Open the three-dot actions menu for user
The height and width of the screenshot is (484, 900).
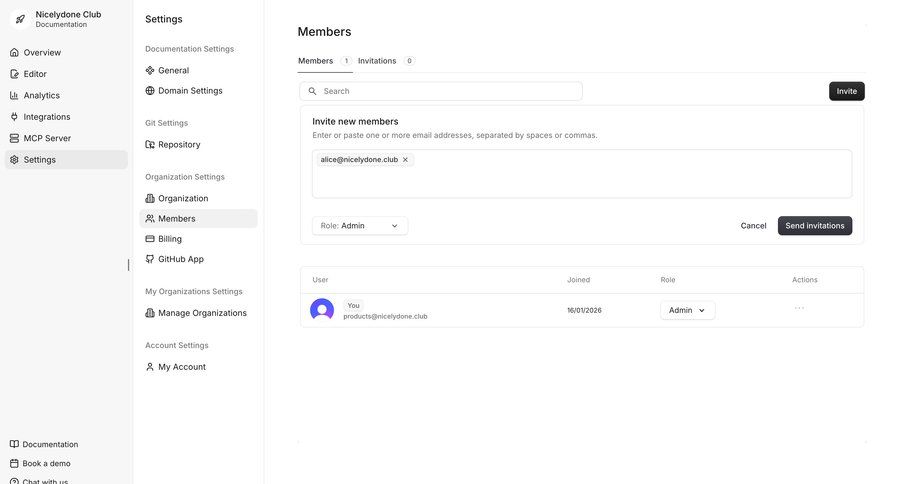pos(799,308)
